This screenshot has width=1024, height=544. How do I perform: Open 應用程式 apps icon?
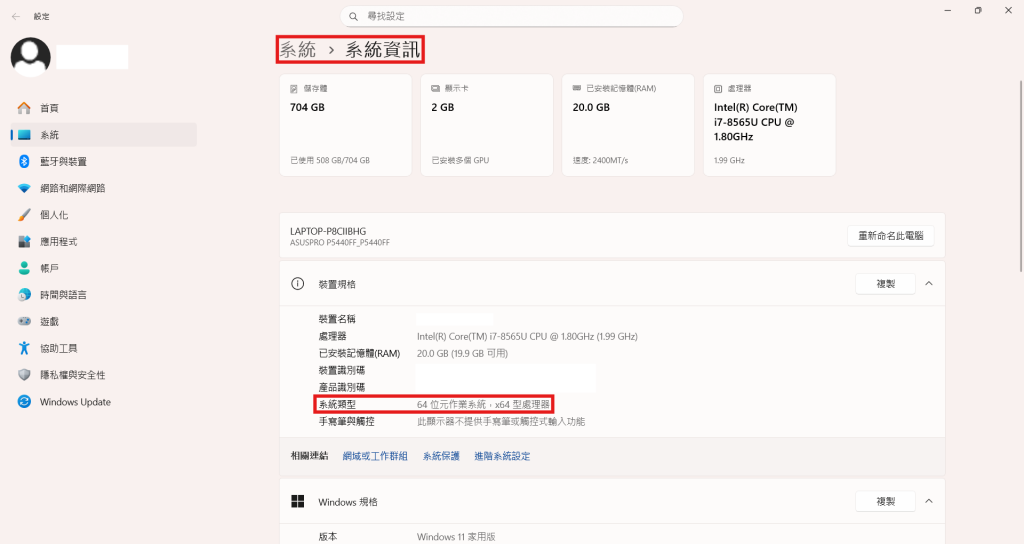(x=24, y=242)
